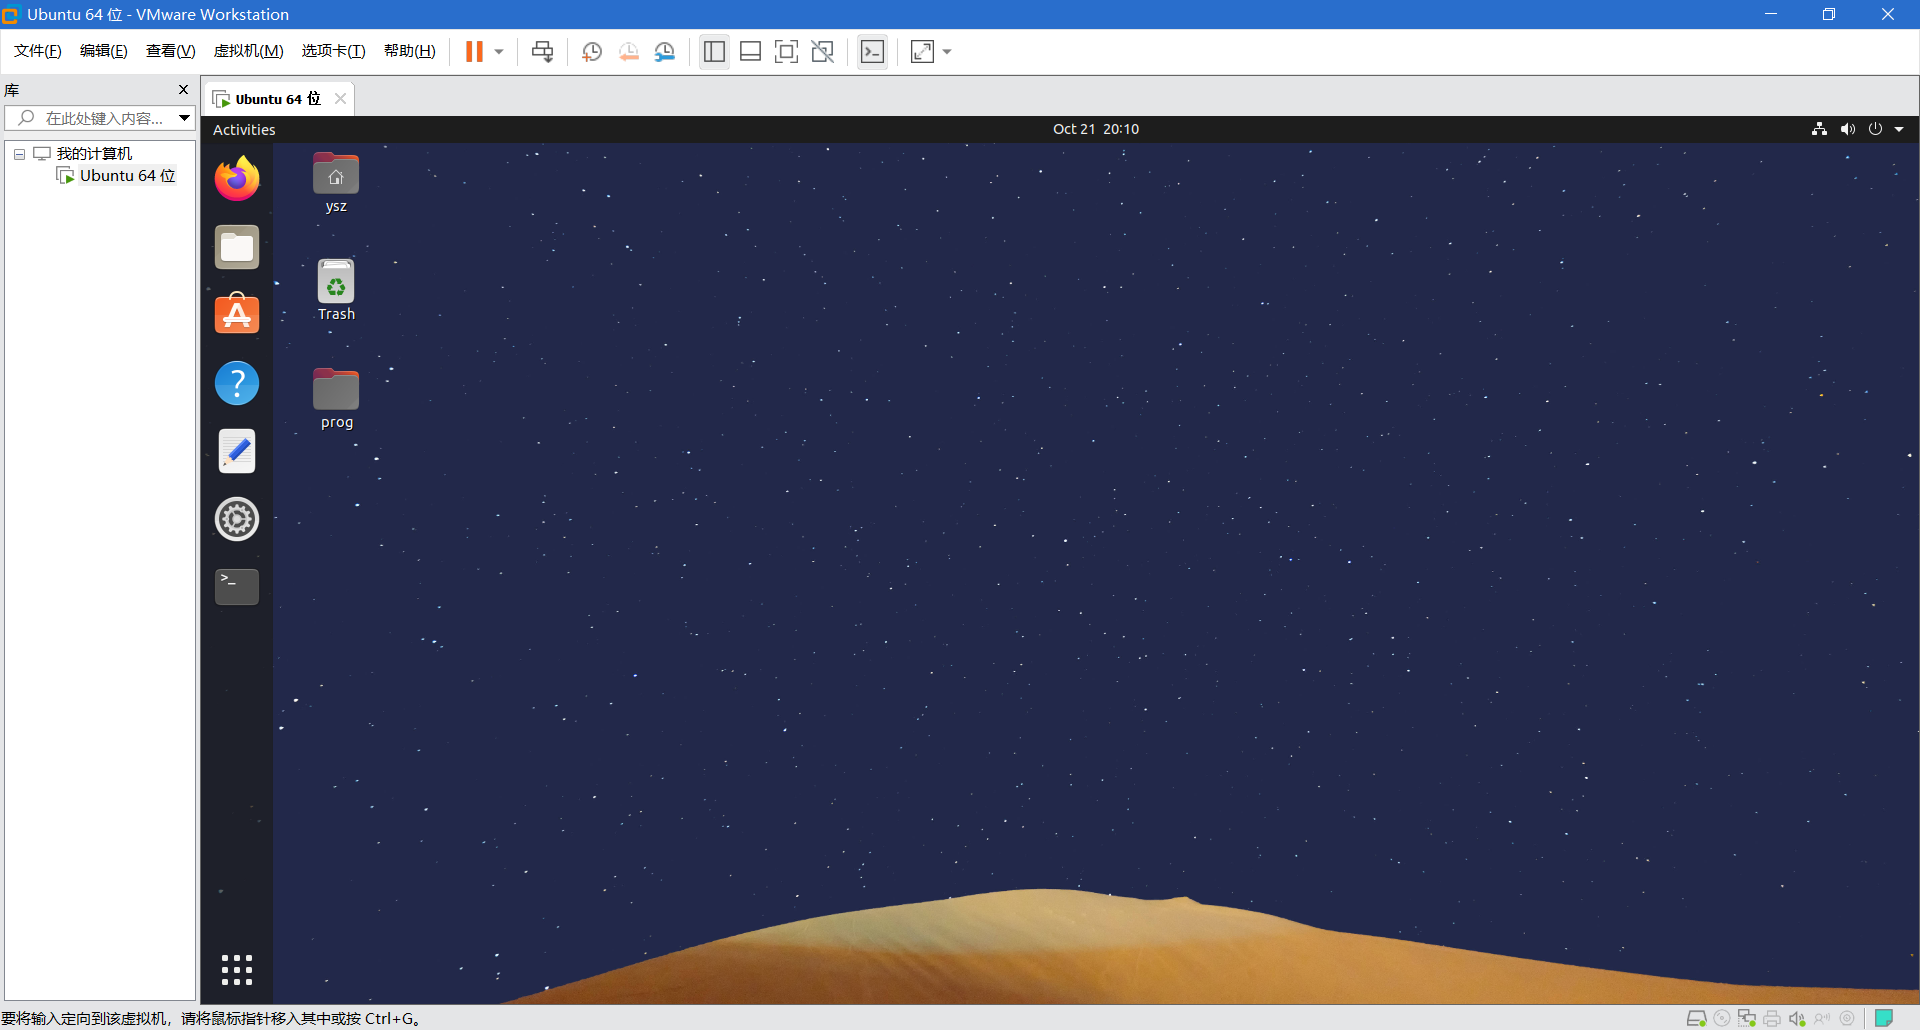Viewport: 1920px width, 1030px height.
Task: Send Ctrl+Alt+Del to the guest
Action: coord(541,51)
